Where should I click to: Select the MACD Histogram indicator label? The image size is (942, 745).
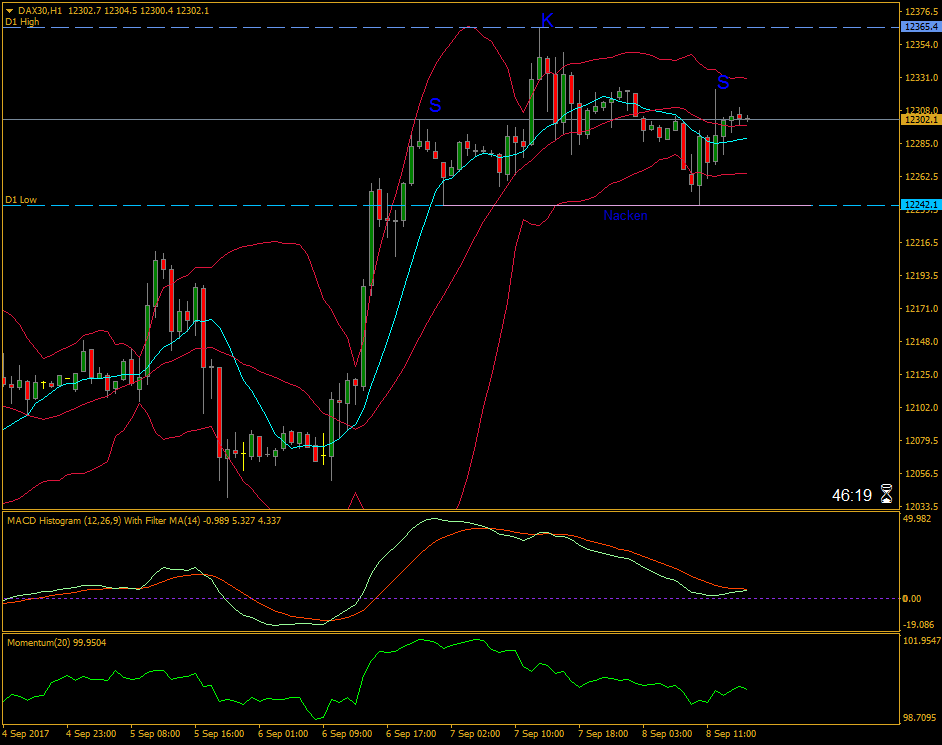click(62, 520)
